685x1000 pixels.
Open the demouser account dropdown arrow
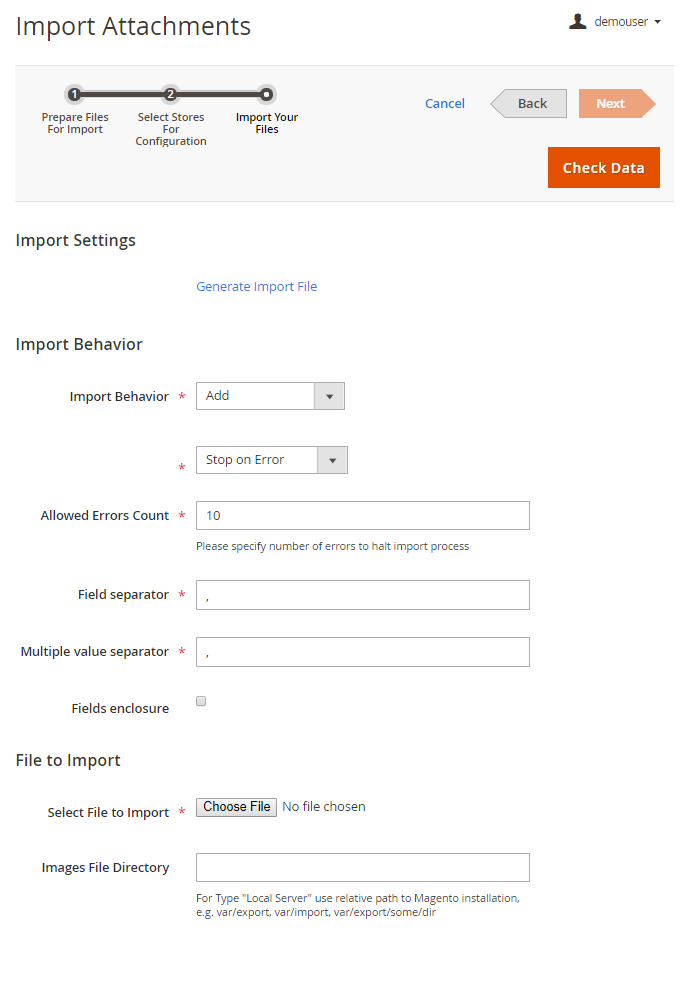[657, 22]
